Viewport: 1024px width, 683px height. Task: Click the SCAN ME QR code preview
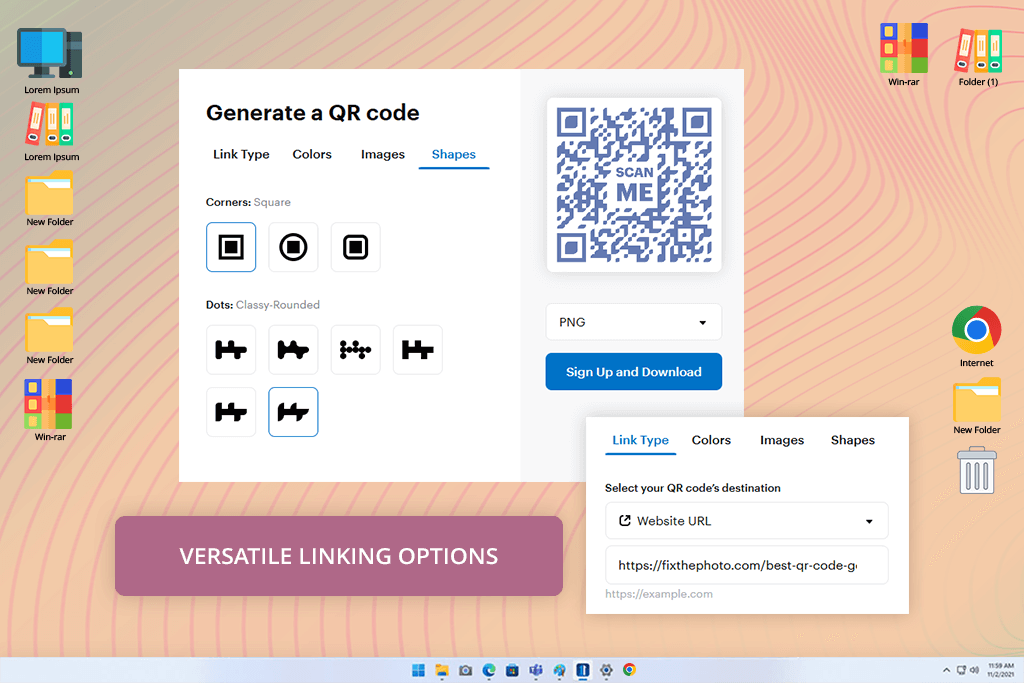[634, 185]
